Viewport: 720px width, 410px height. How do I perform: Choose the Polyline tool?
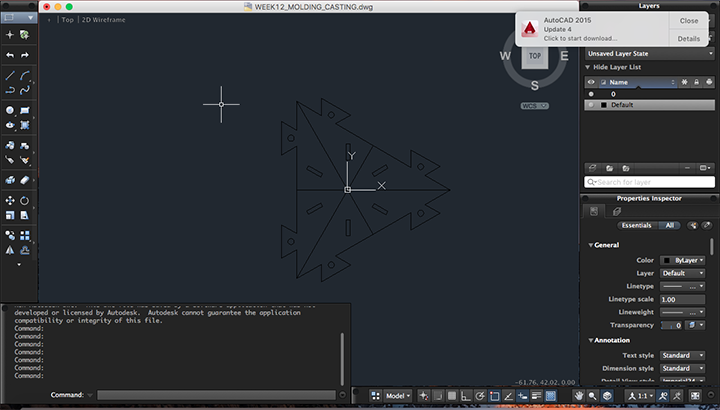(x=10, y=90)
